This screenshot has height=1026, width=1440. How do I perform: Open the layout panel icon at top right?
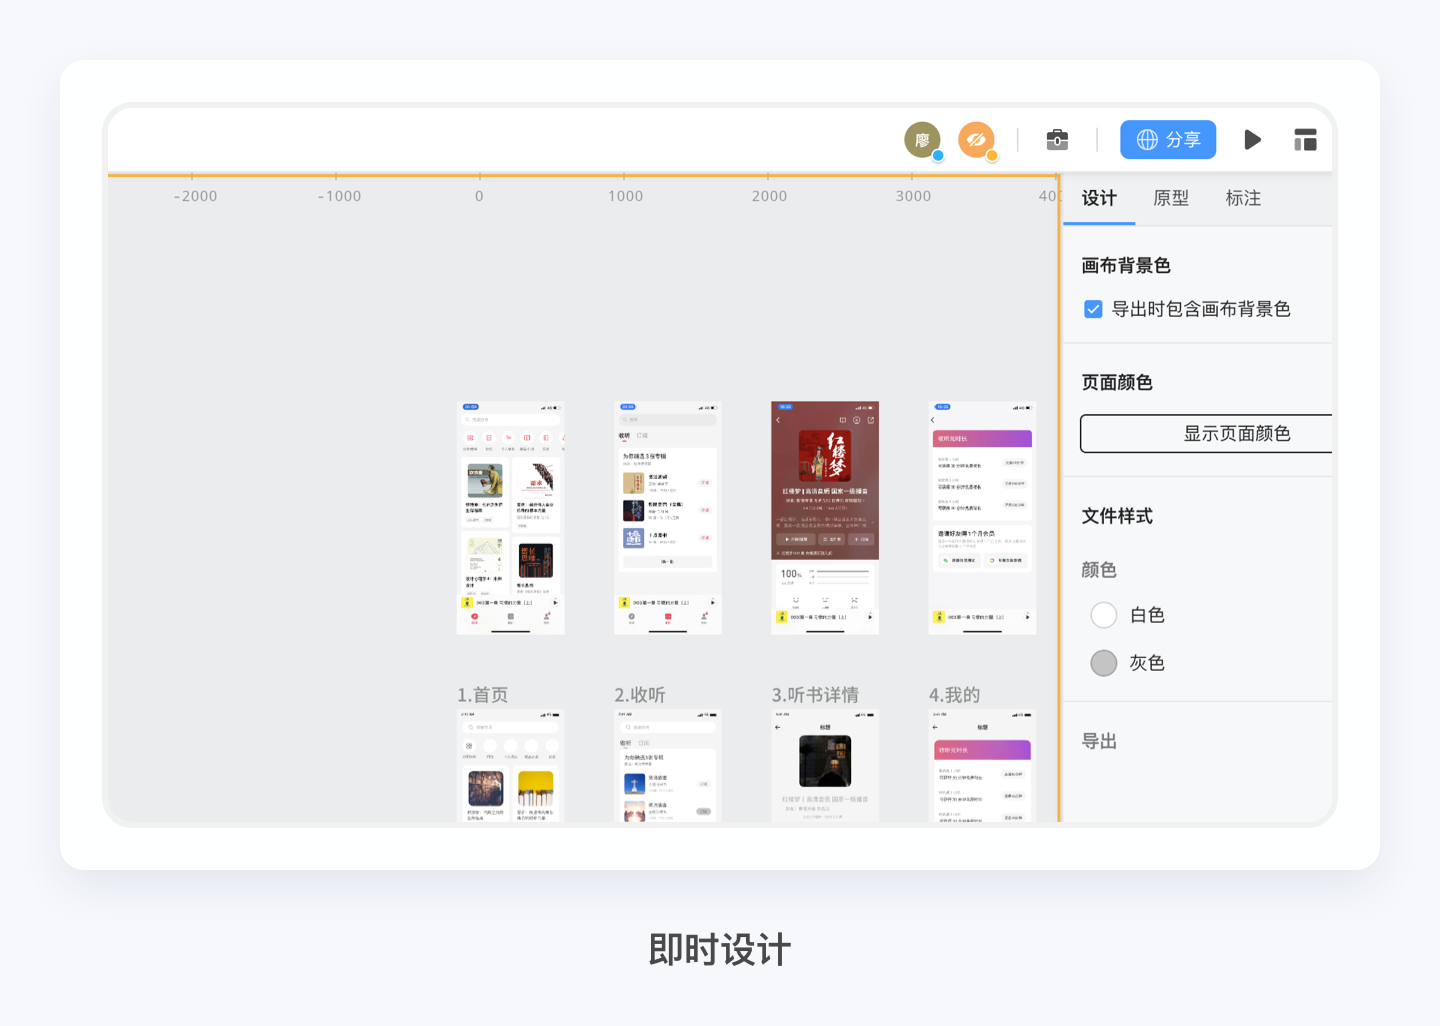tap(1305, 139)
